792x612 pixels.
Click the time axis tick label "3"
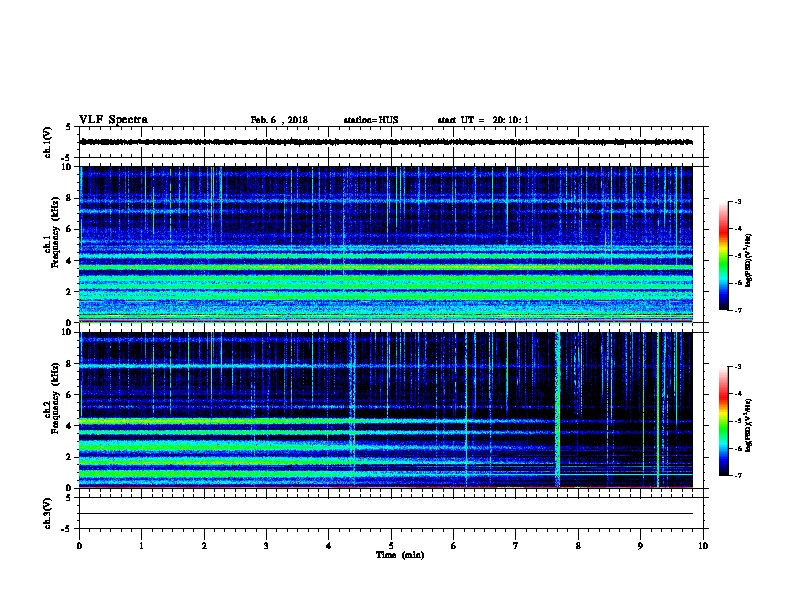click(266, 546)
